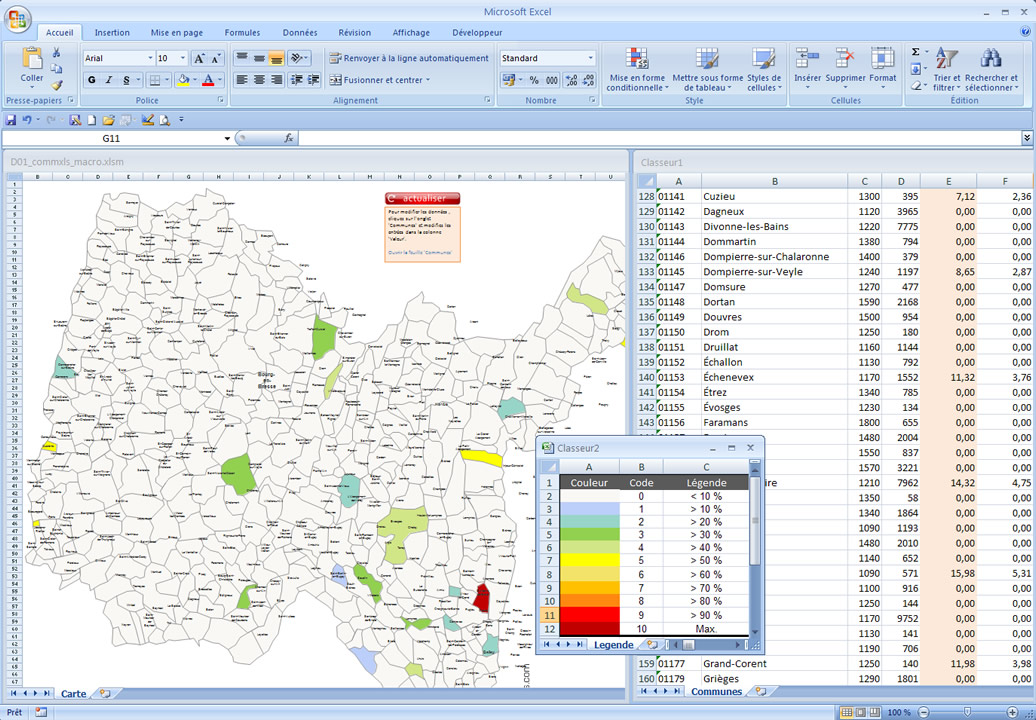Image resolution: width=1036 pixels, height=720 pixels.
Task: Click the eraser clear icon in Édition
Action: 916,85
